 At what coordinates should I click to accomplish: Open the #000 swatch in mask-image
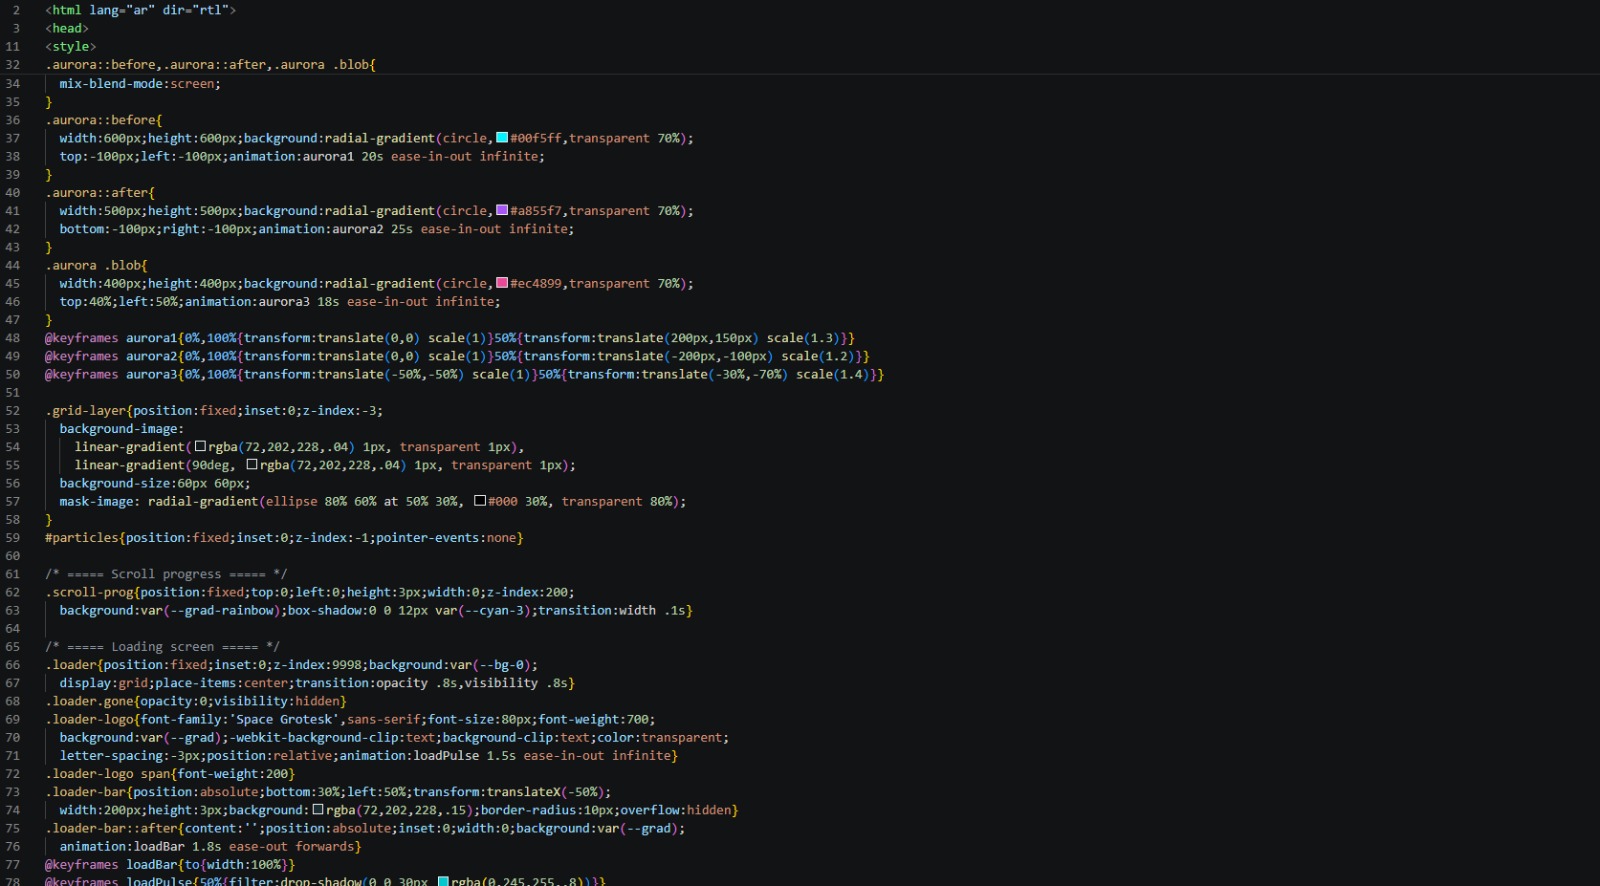[x=480, y=502]
